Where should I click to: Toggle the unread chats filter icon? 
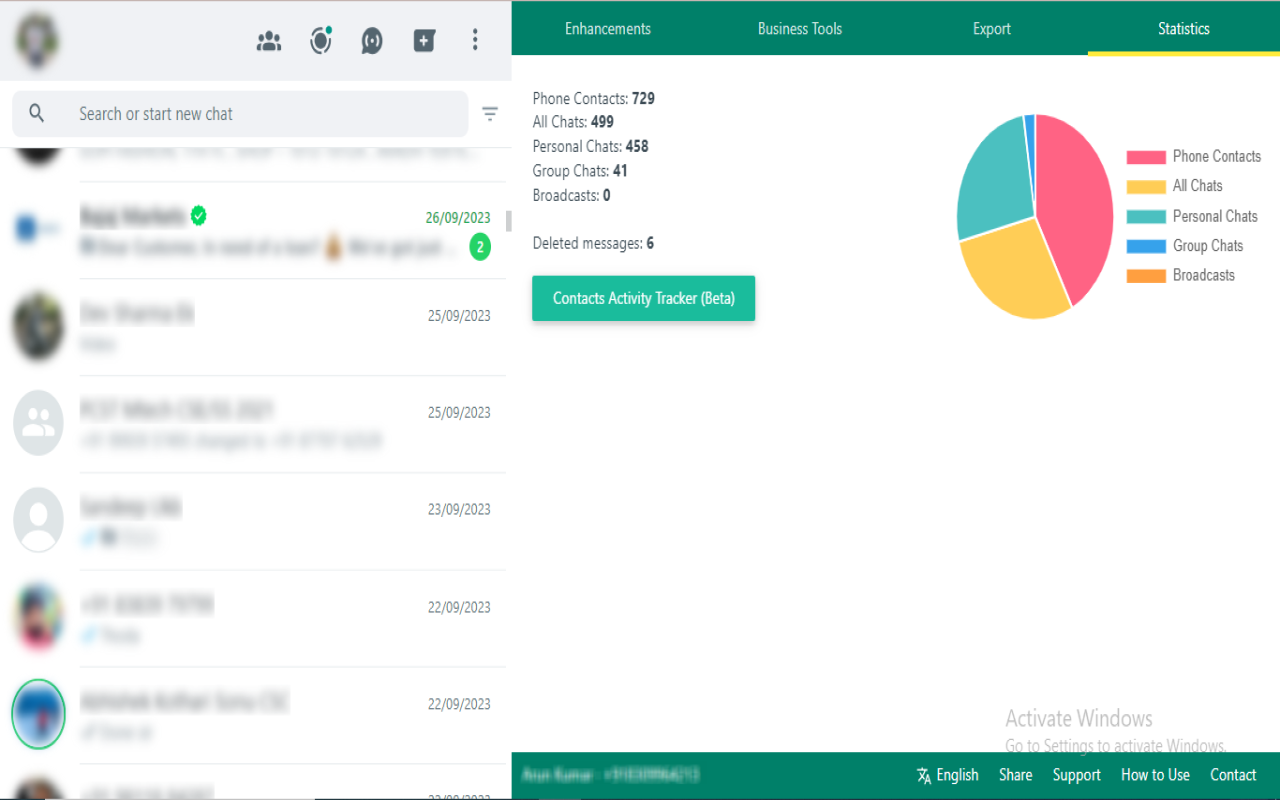(x=490, y=114)
